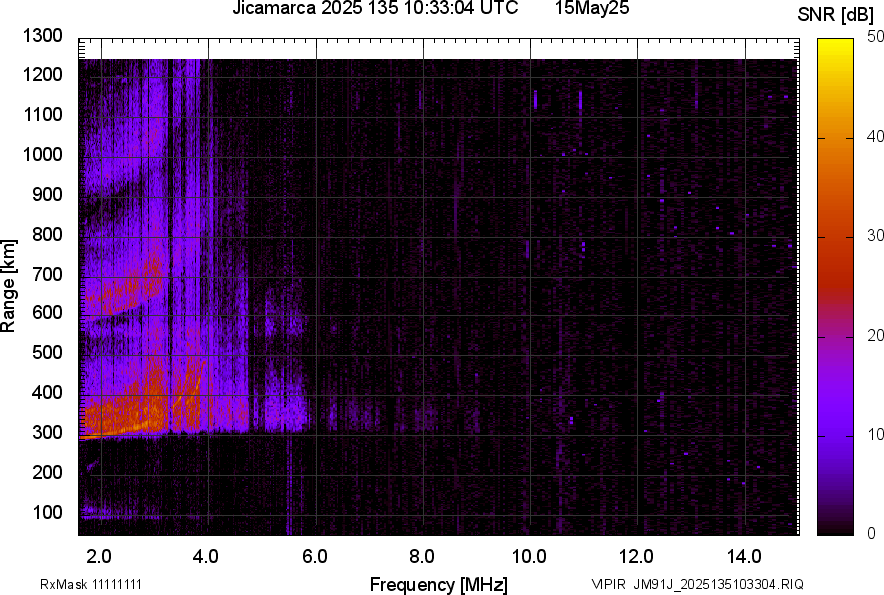Click the frequency tick label '8.0'
884x595 pixels.
click(x=422, y=557)
